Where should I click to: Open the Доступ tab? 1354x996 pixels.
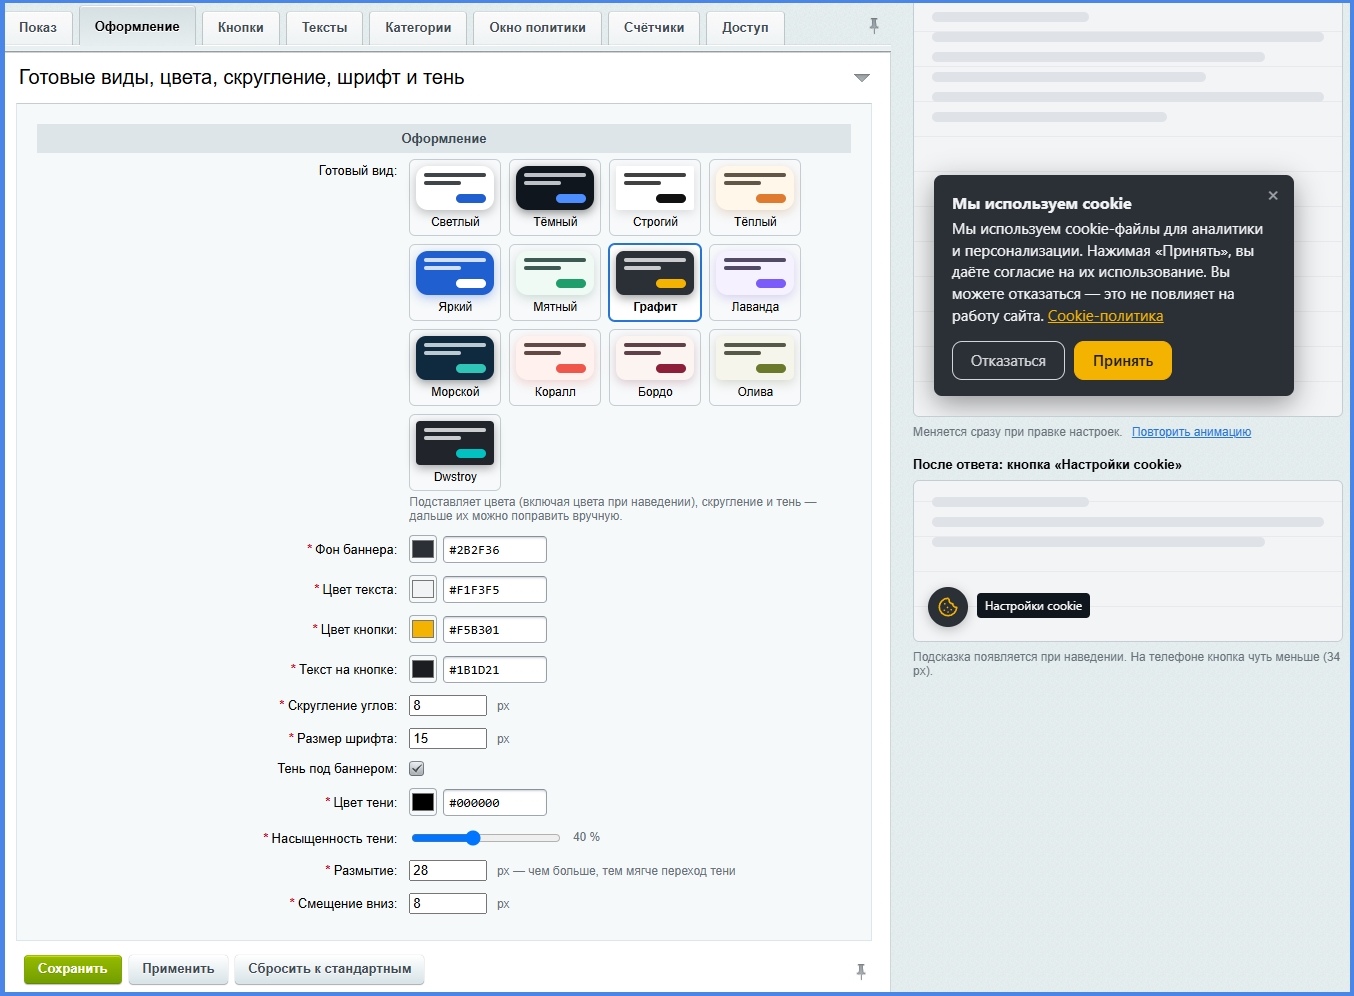(x=745, y=27)
